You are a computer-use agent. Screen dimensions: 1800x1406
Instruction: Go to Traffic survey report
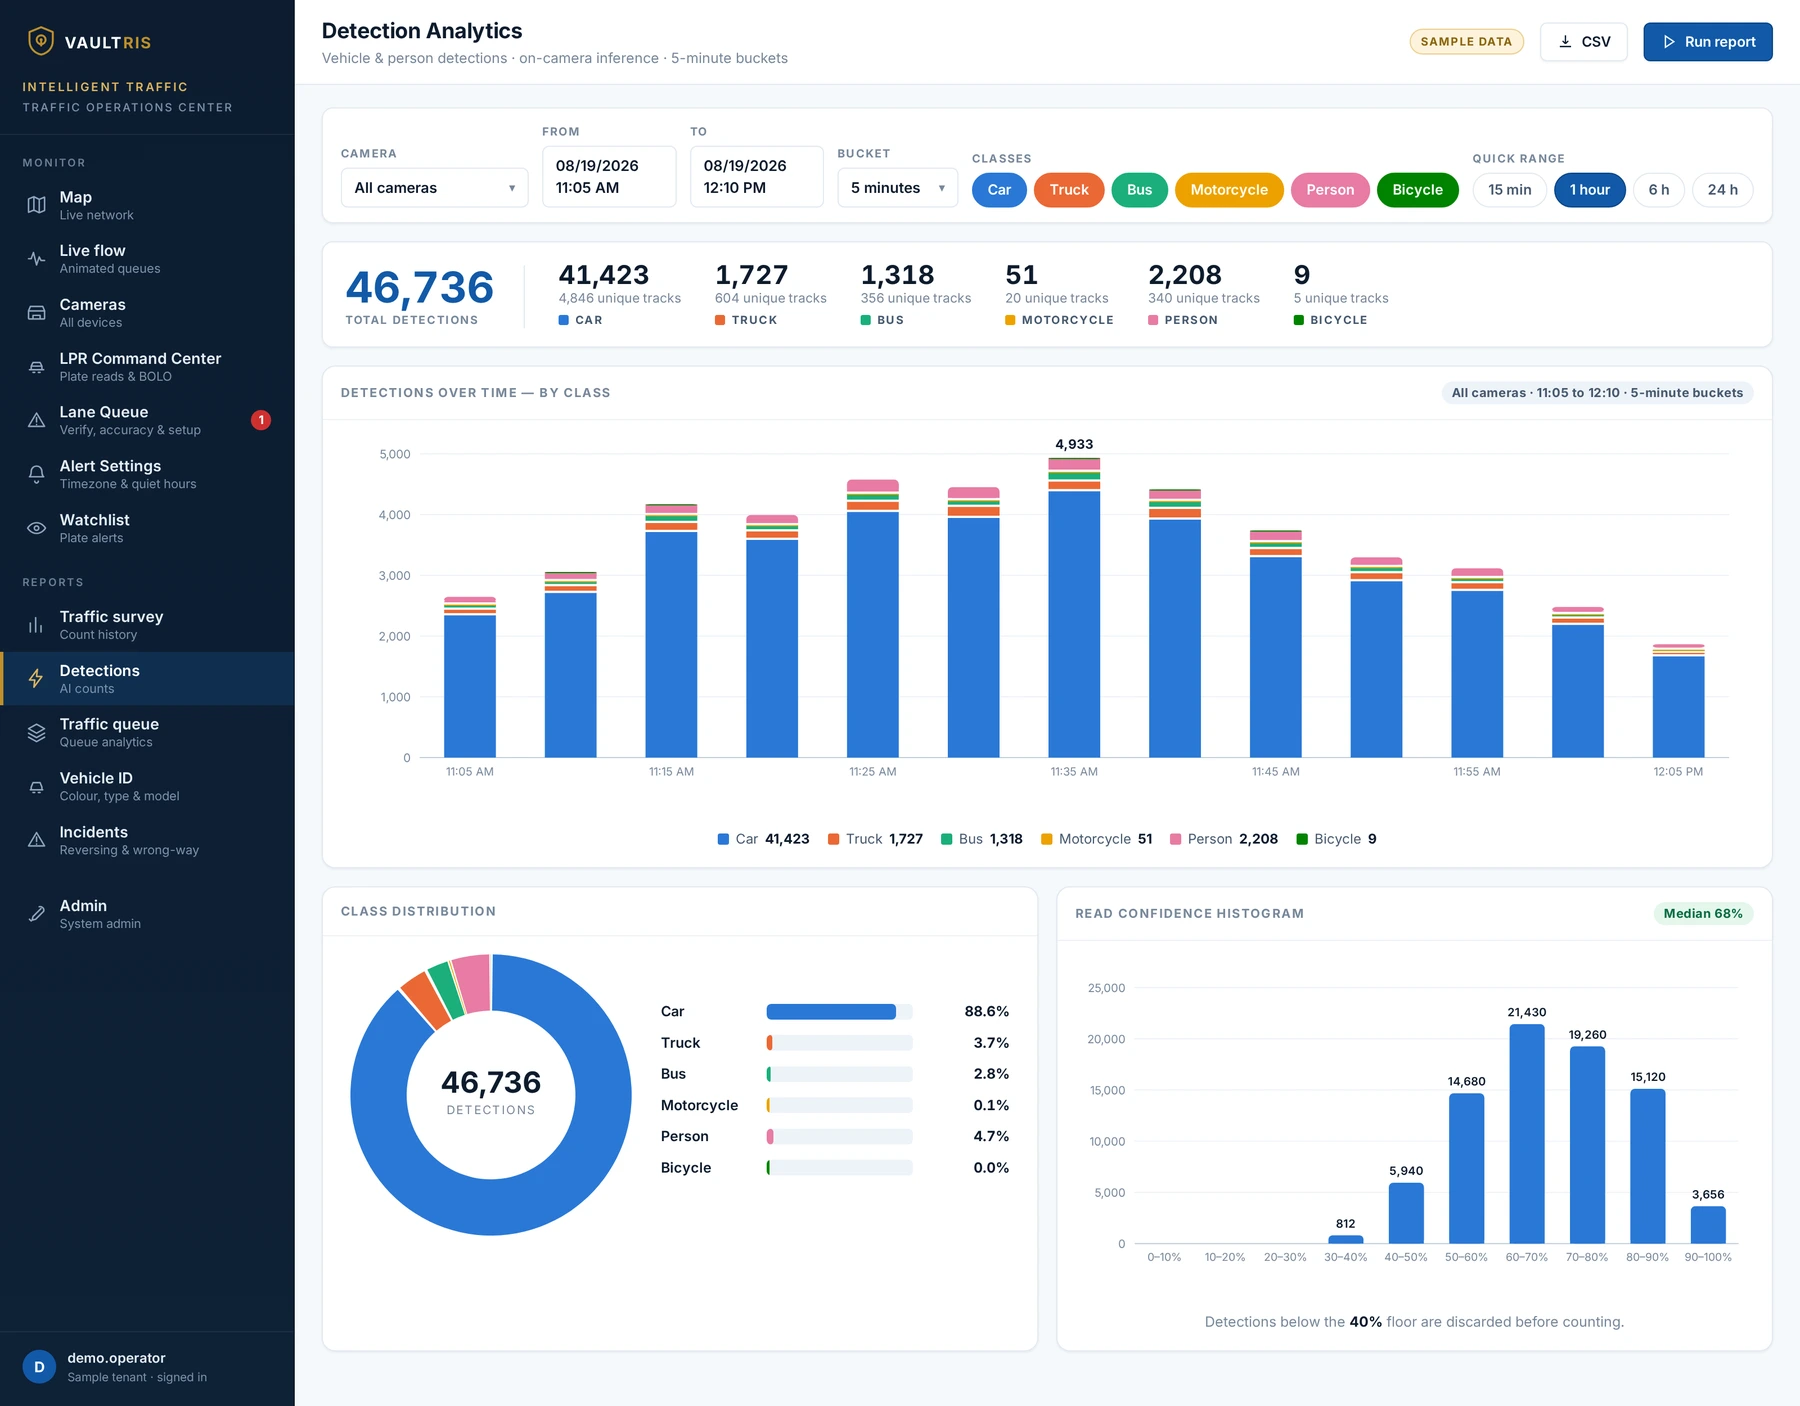click(147, 625)
